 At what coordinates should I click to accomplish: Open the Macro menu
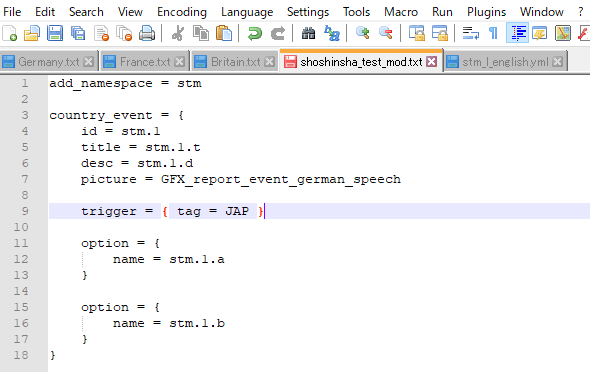tap(401, 12)
